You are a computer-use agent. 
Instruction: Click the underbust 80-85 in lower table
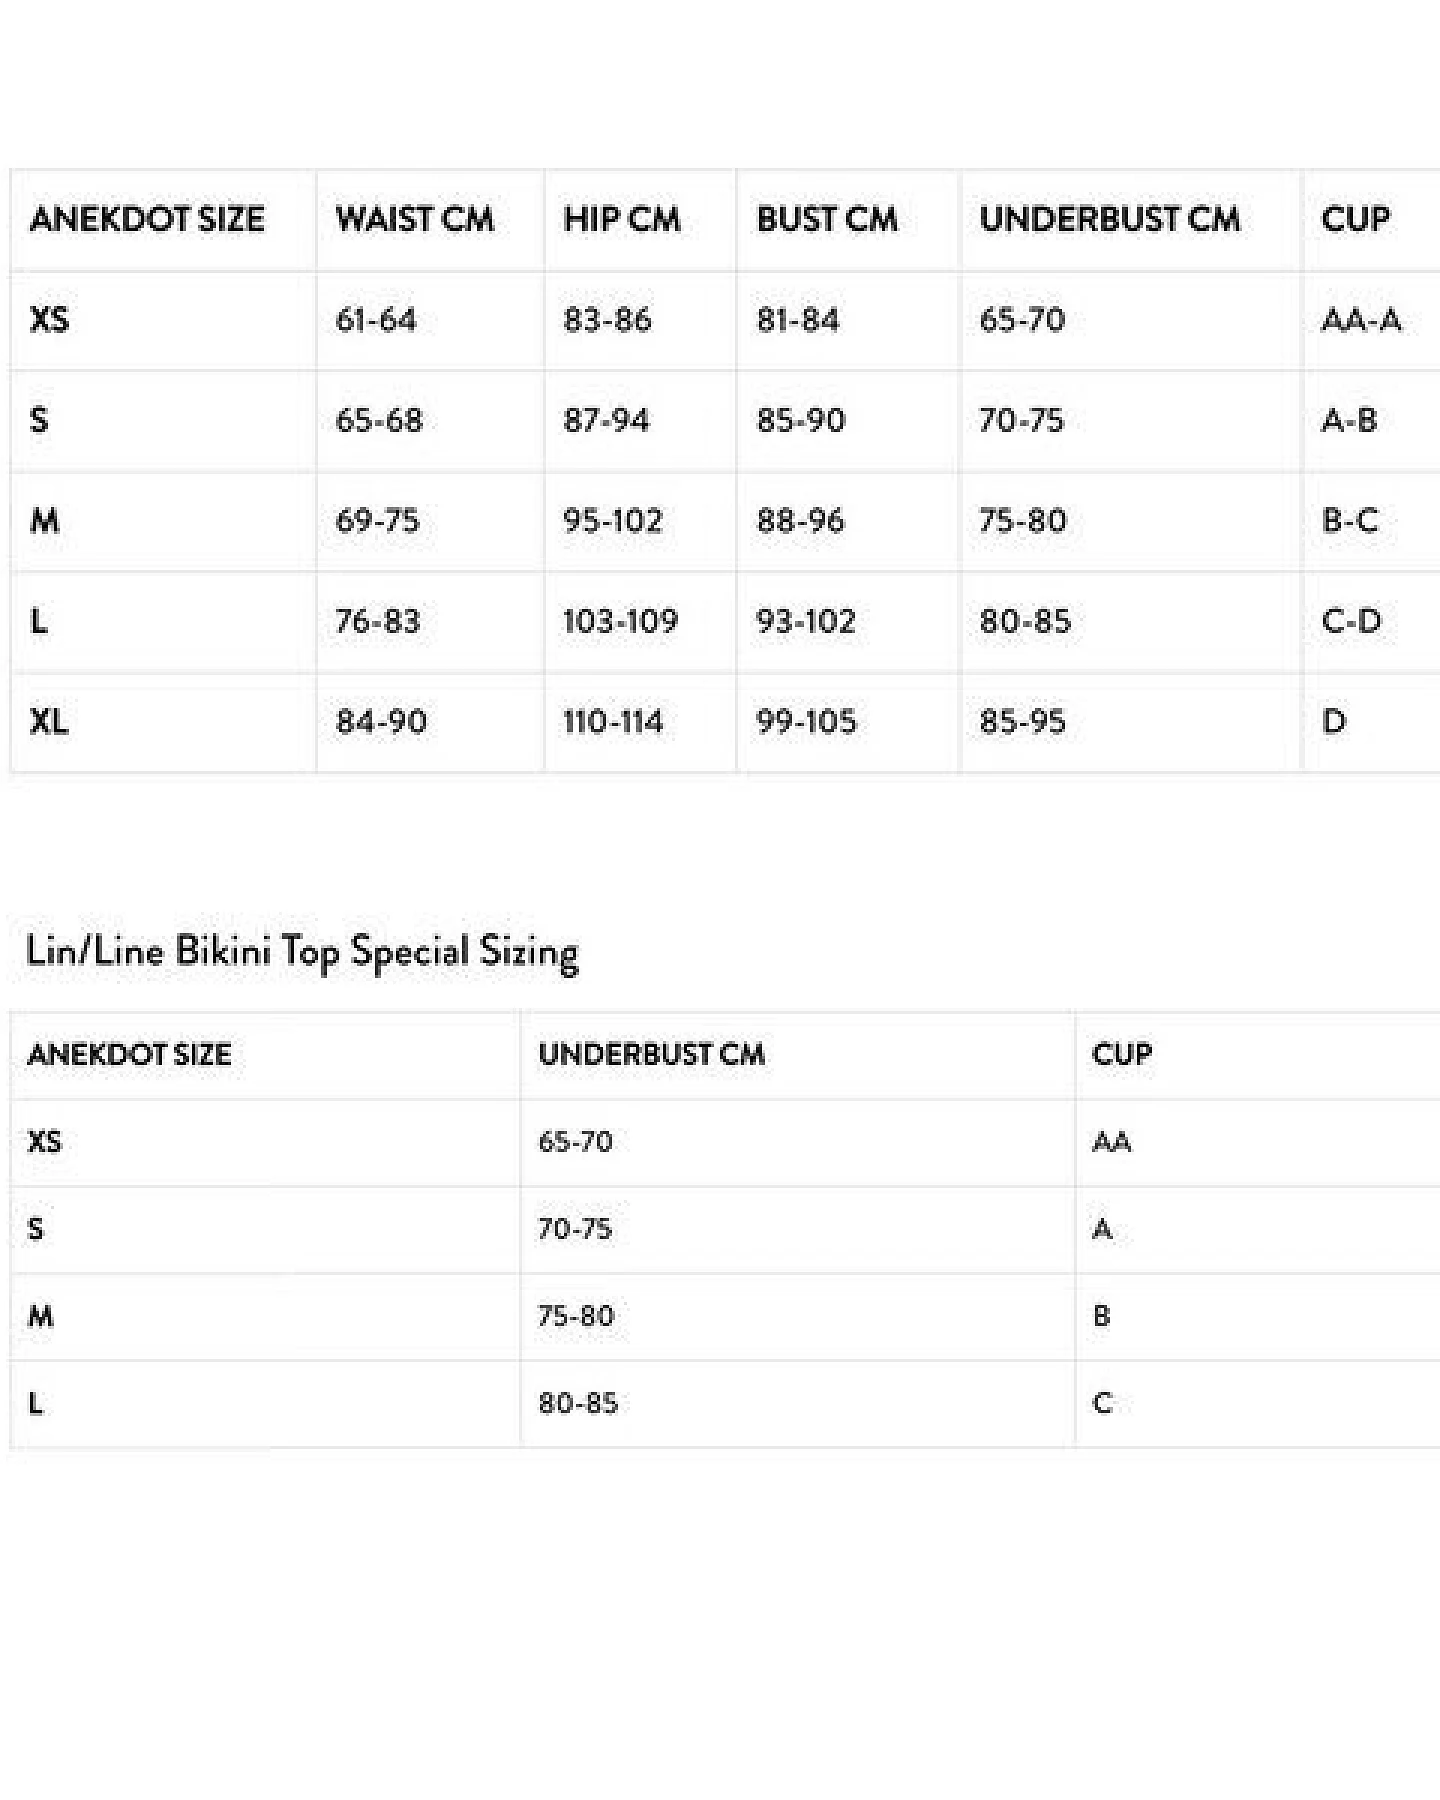coord(578,1403)
